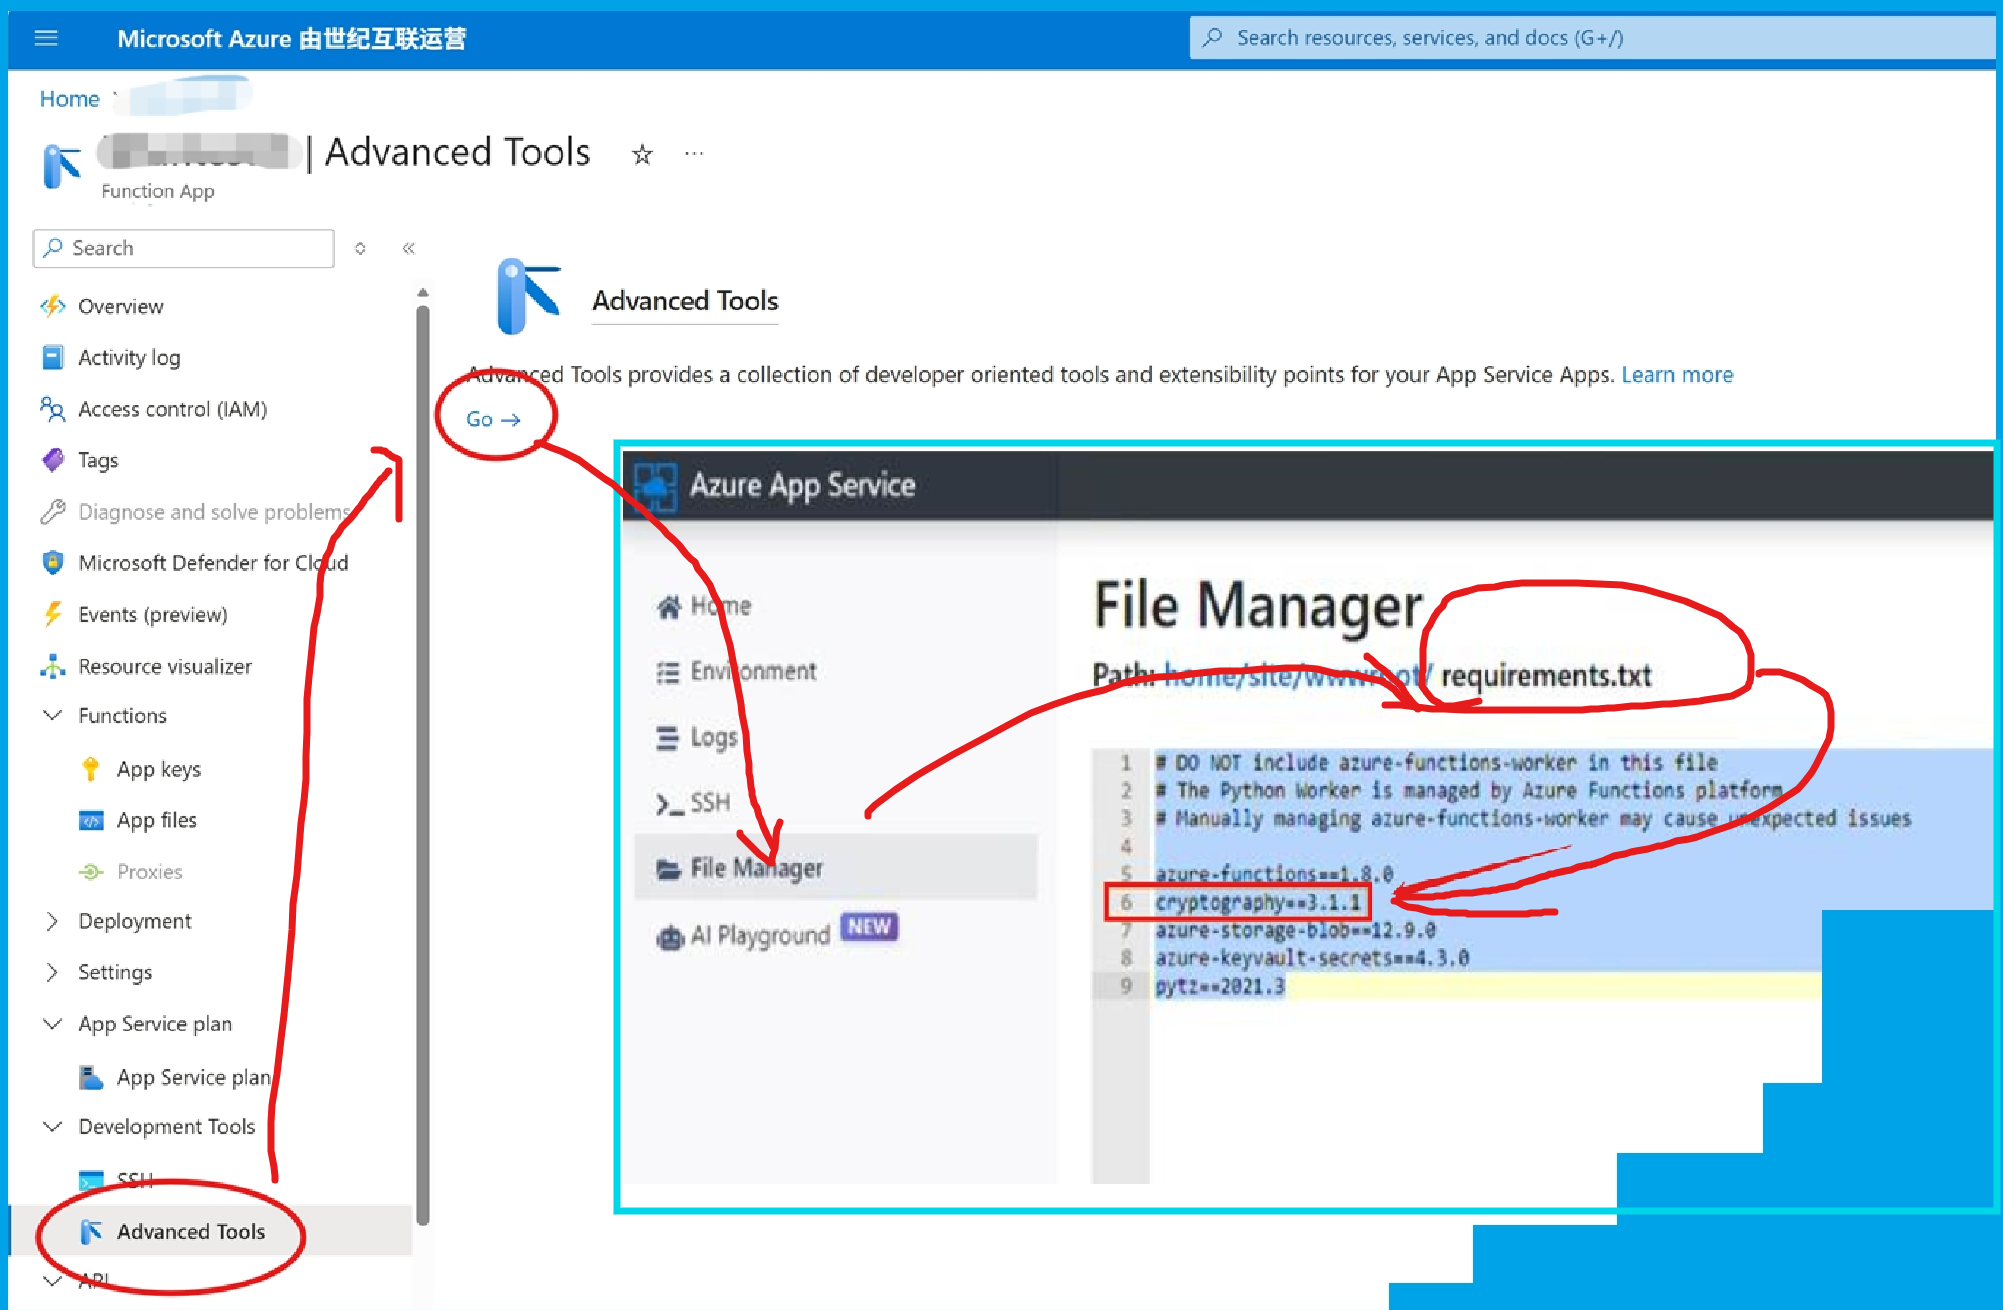Collapse the Development Tools section
This screenshot has width=2003, height=1310.
click(53, 1126)
